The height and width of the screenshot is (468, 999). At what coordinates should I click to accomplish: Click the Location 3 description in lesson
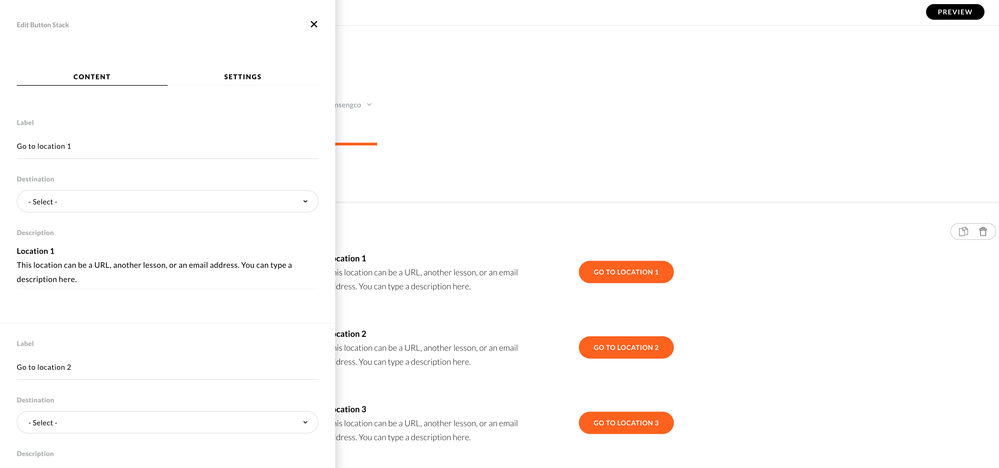427,430
